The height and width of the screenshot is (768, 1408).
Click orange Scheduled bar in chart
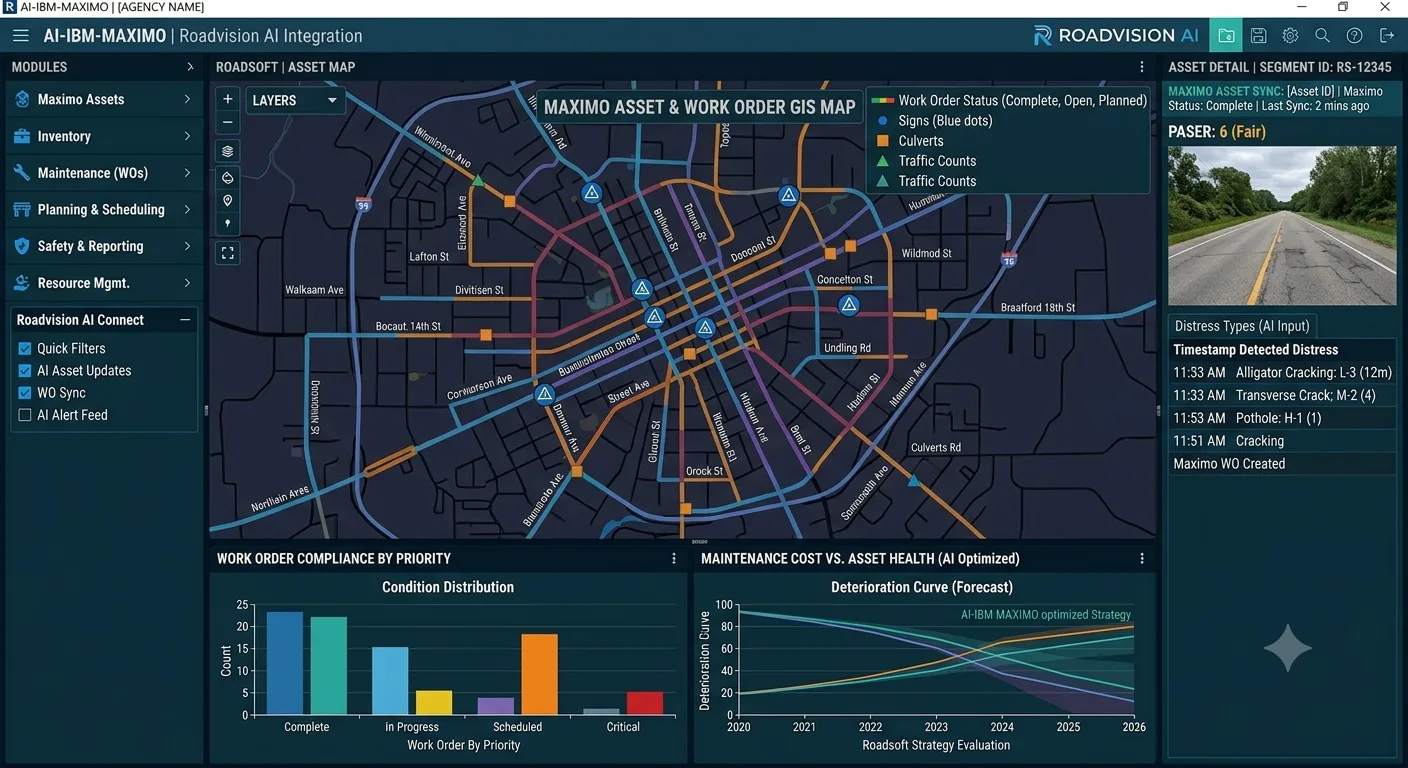click(x=539, y=674)
